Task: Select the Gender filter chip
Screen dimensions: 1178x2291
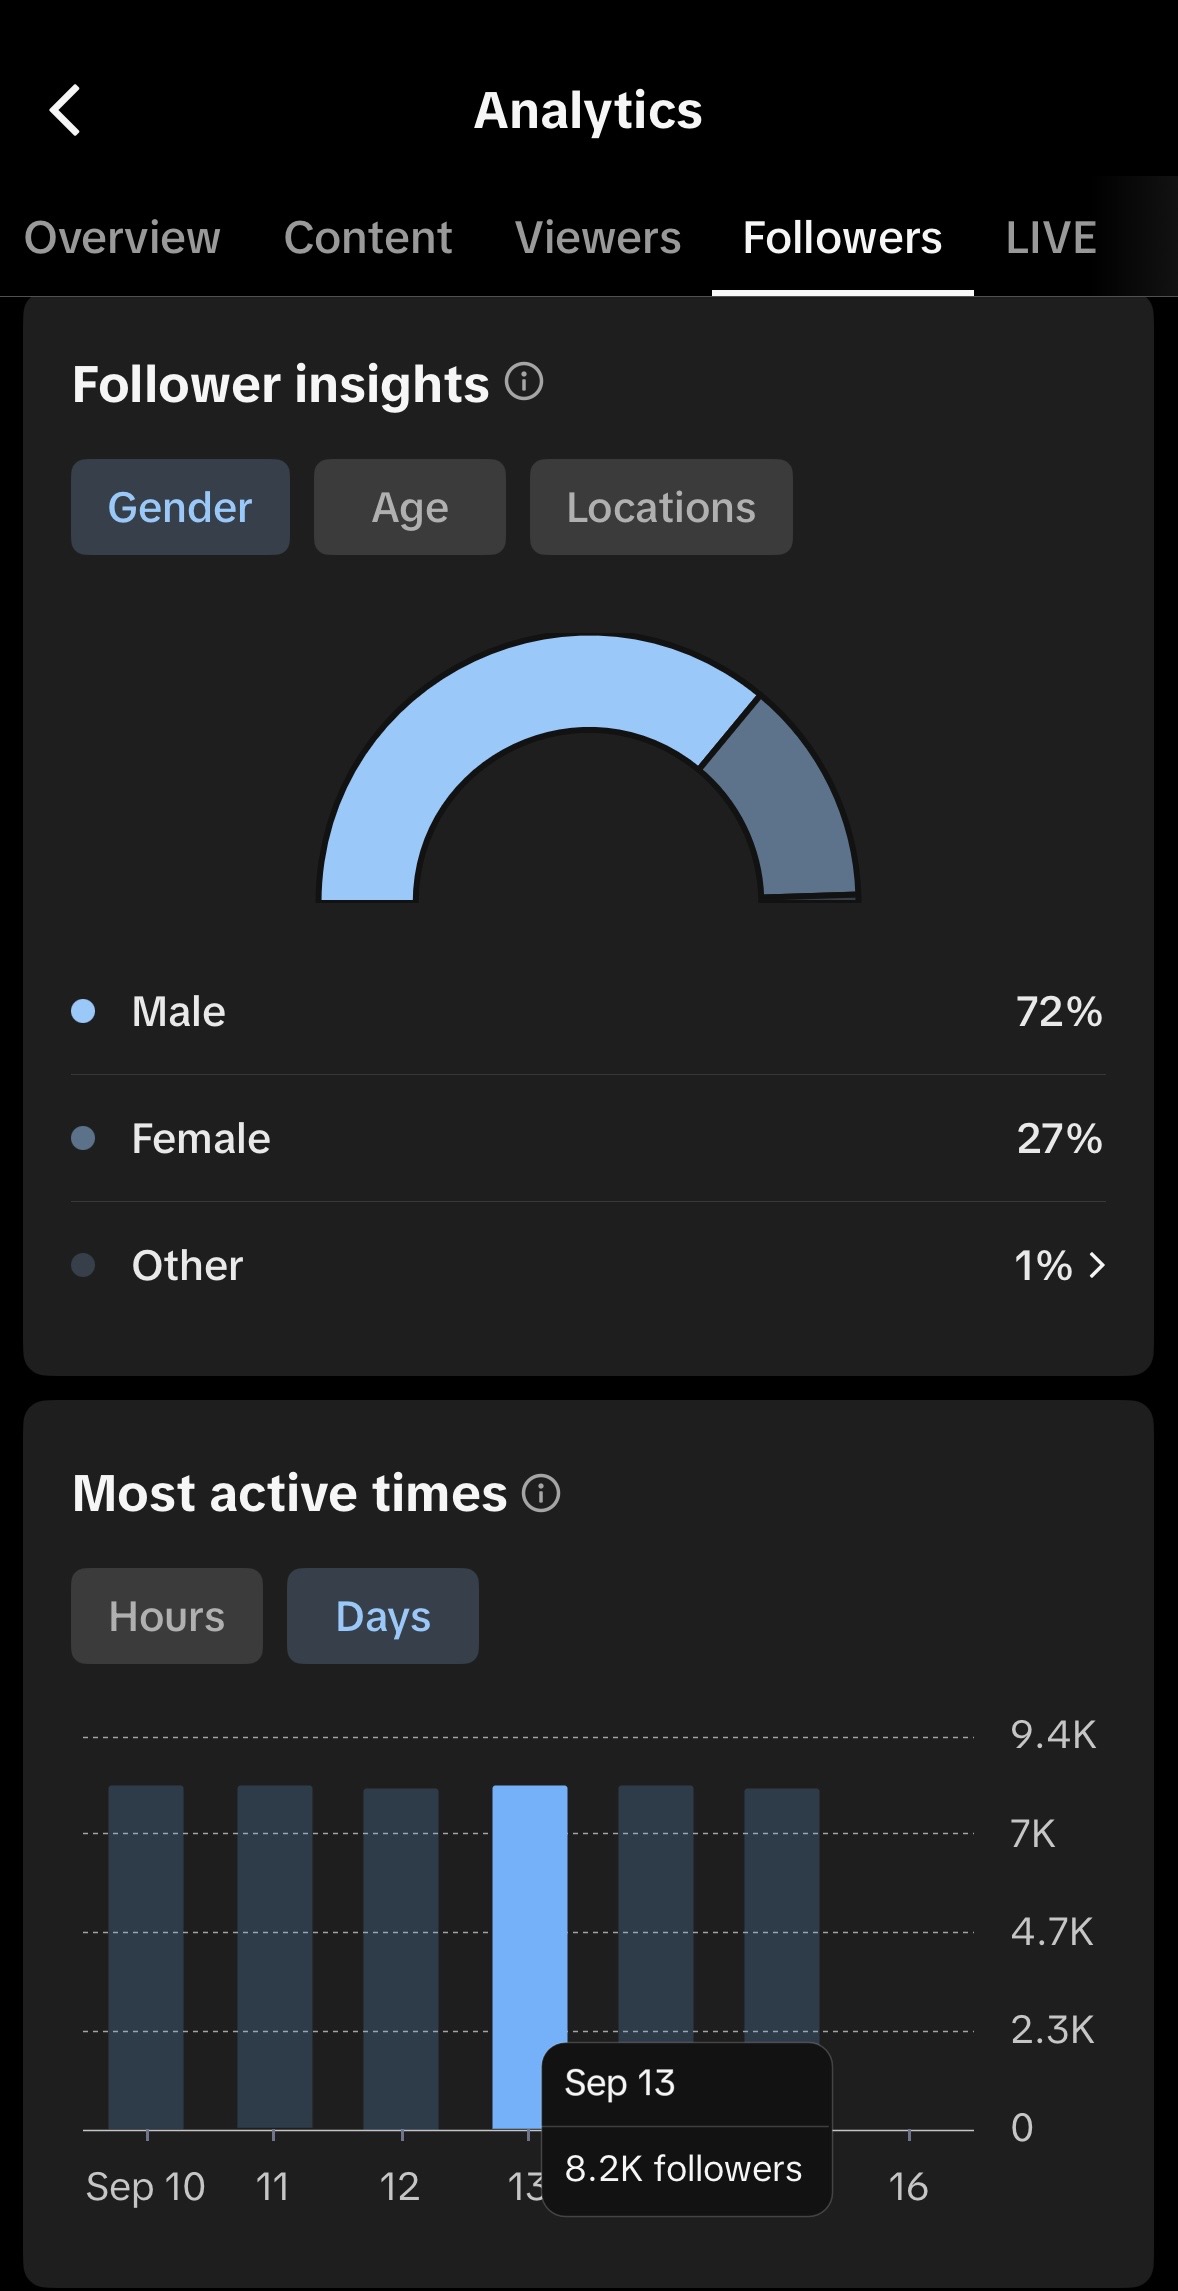Action: (180, 507)
